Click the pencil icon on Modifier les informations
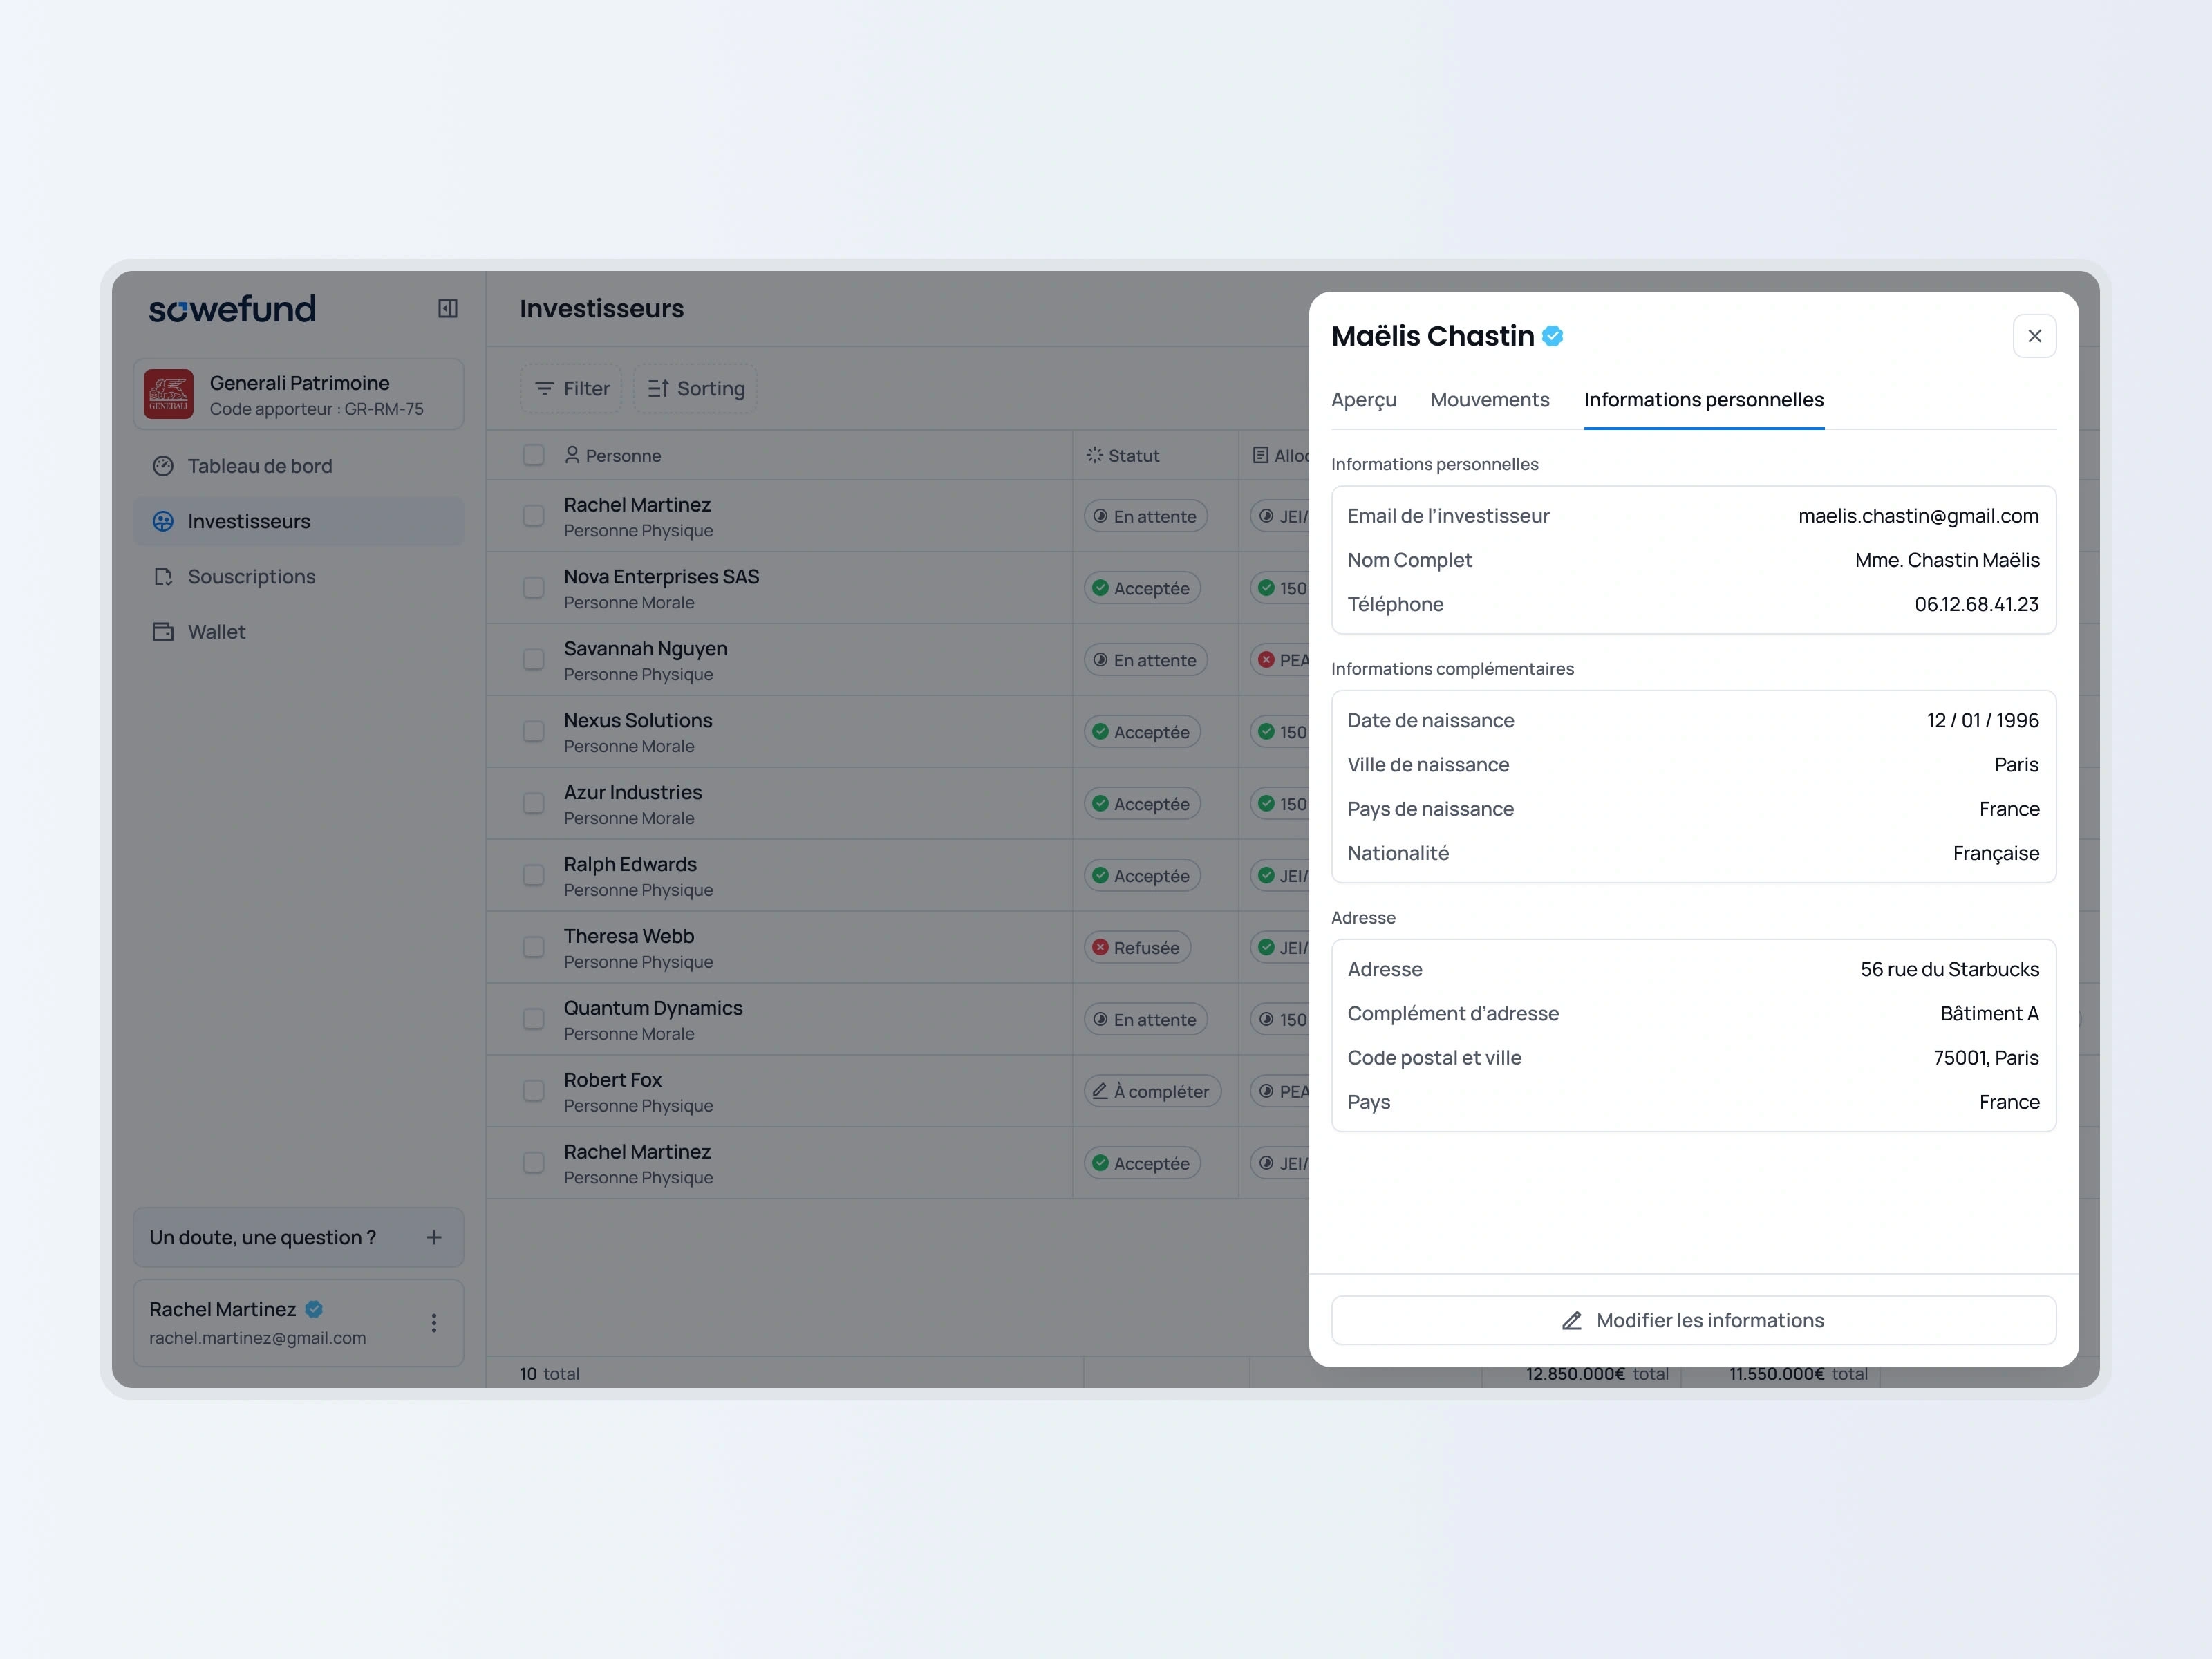 (1572, 1321)
